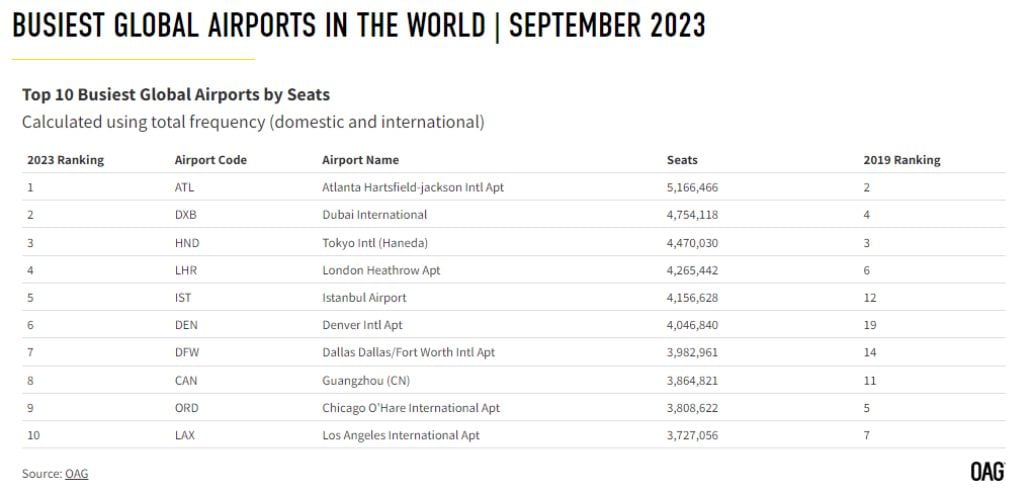Screen dimensions: 1020x500
Task: Select the Los Angeles International Apt row
Action: [400, 435]
